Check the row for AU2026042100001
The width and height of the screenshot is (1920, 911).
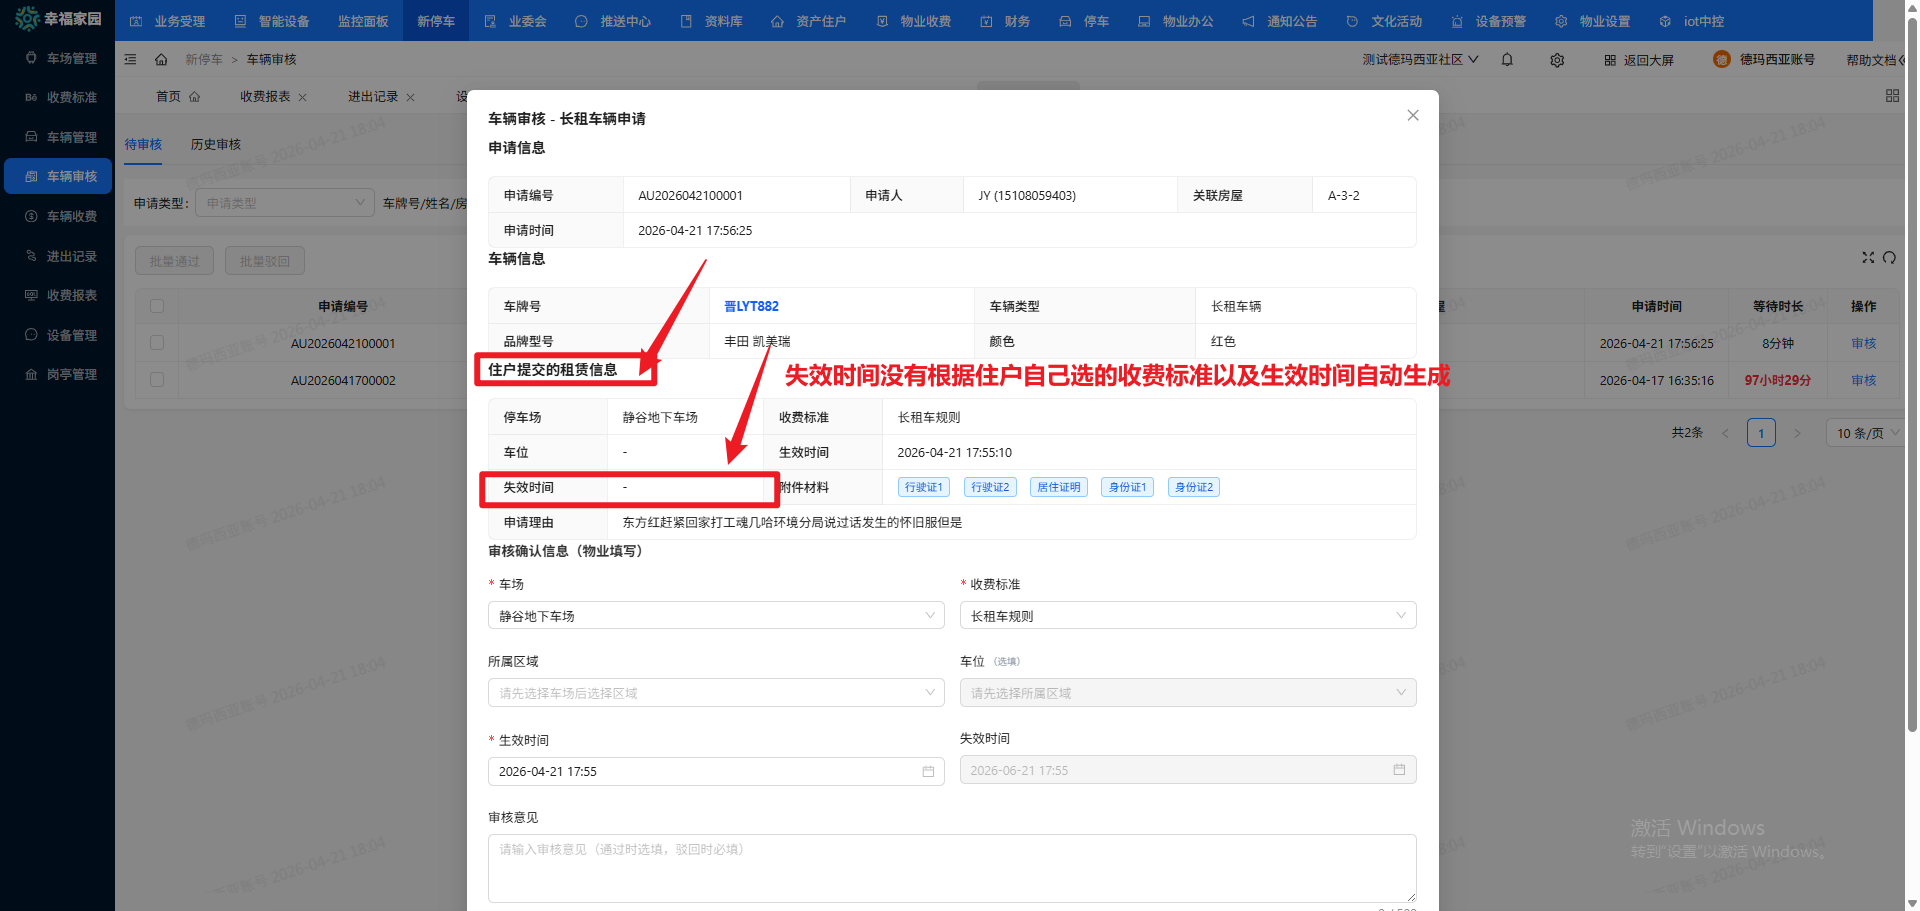point(157,343)
